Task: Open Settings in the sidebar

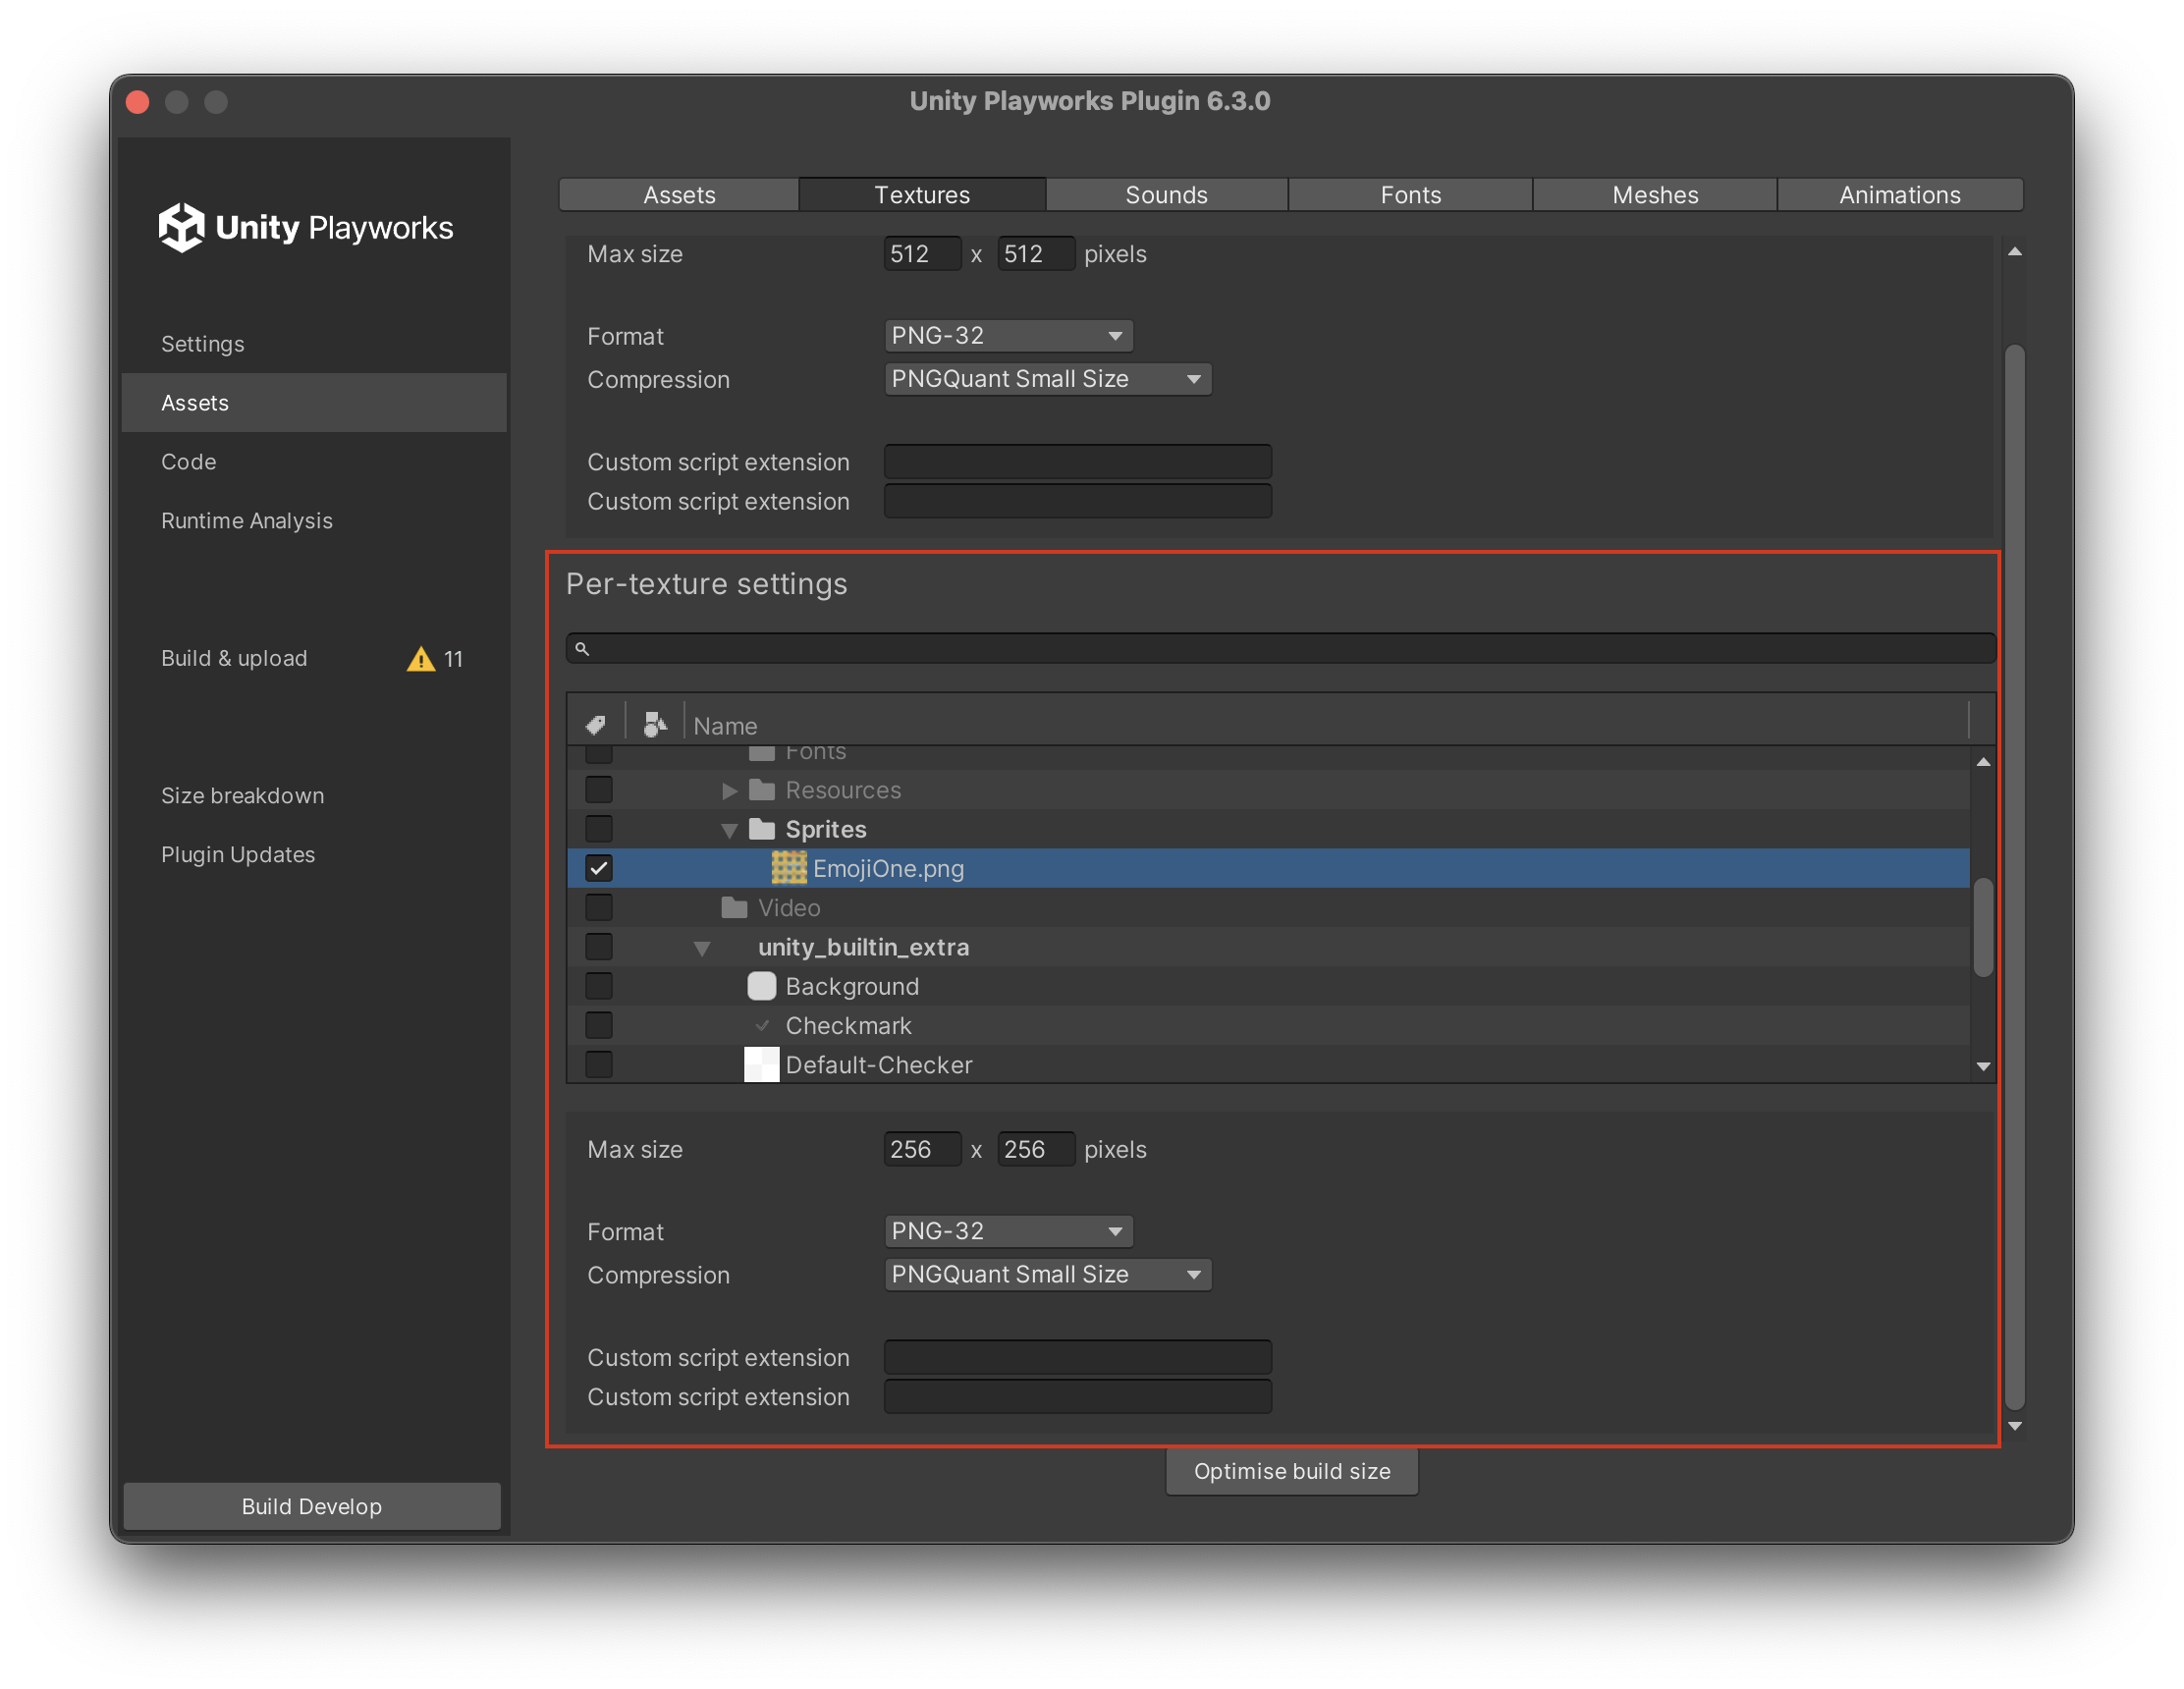Action: pyautogui.click(x=314, y=344)
